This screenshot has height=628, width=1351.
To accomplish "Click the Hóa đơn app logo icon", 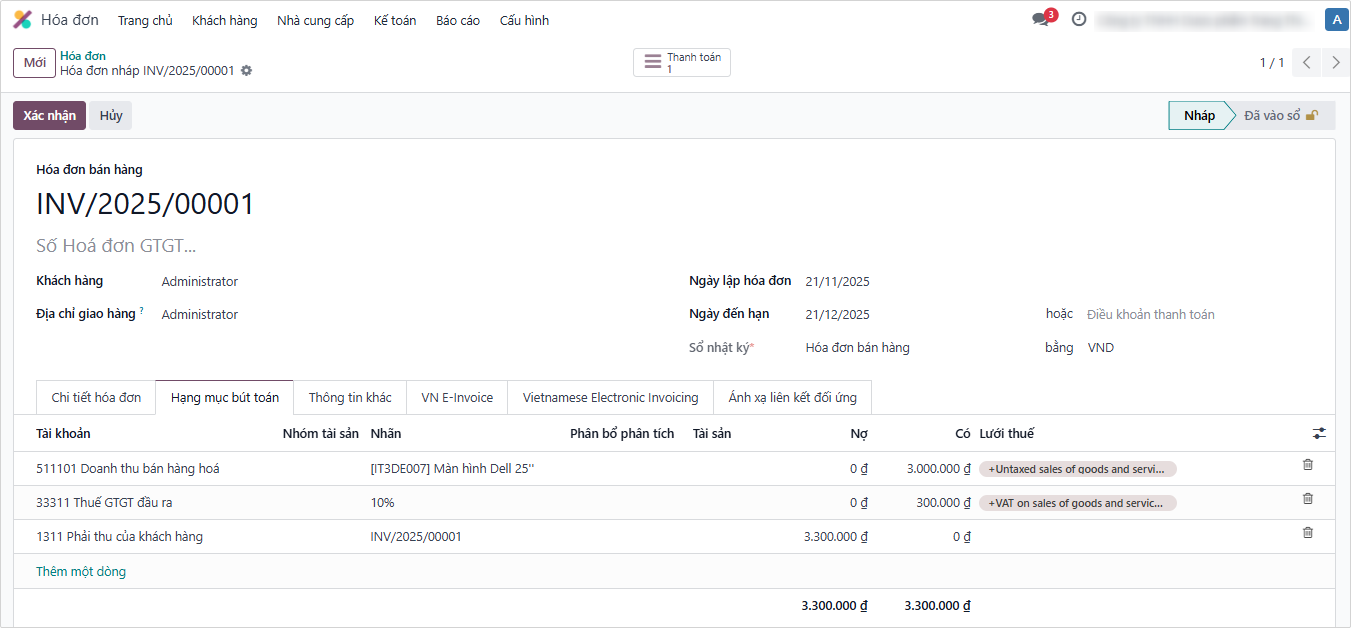I will (x=22, y=20).
